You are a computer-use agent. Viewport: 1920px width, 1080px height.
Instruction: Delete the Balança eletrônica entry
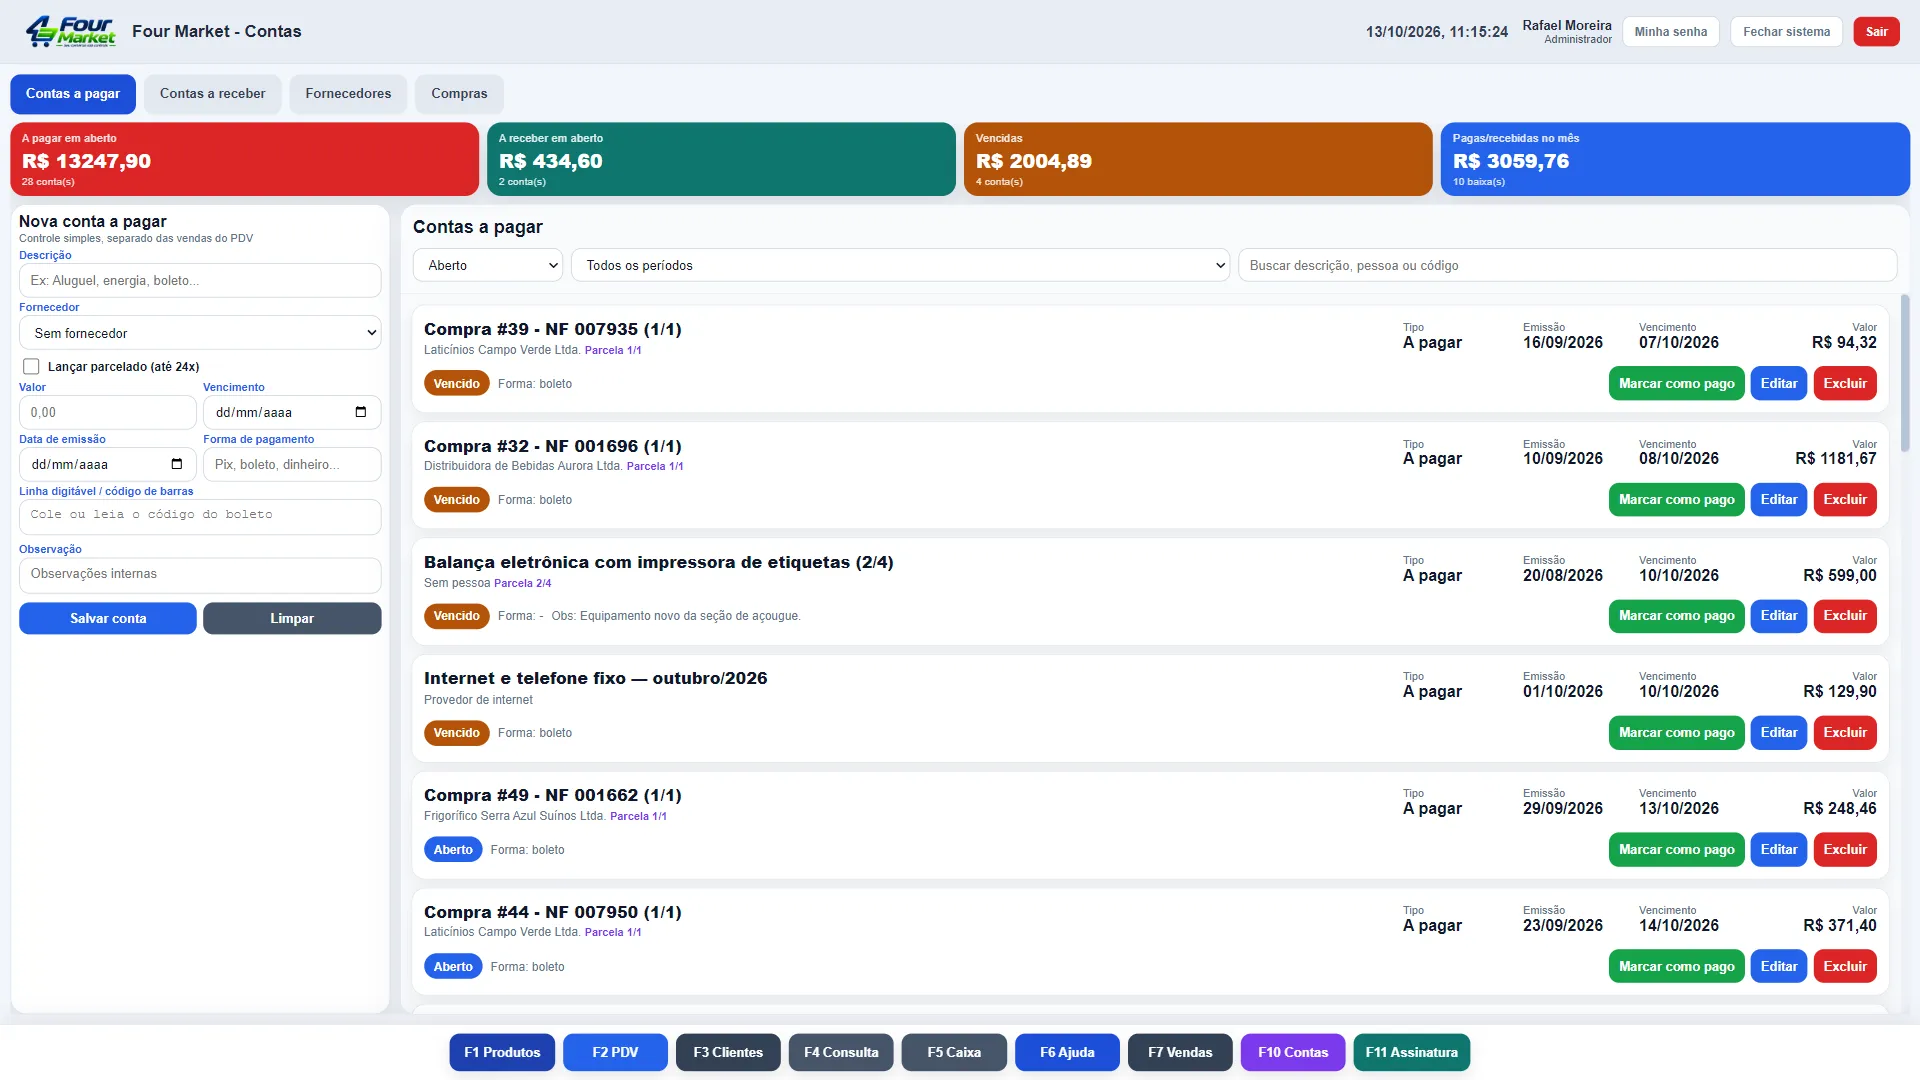coord(1845,616)
